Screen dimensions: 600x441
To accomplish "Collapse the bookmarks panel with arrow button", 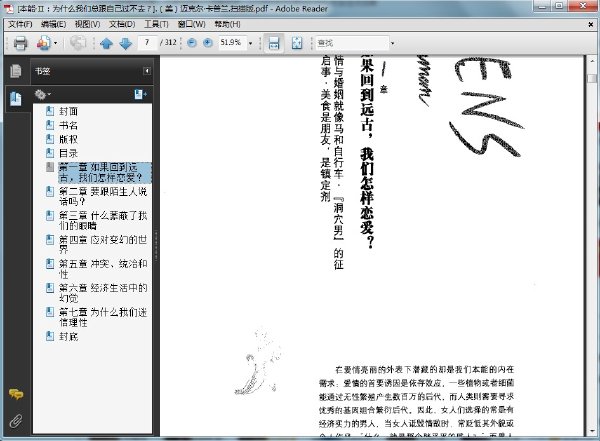I will pyautogui.click(x=147, y=71).
